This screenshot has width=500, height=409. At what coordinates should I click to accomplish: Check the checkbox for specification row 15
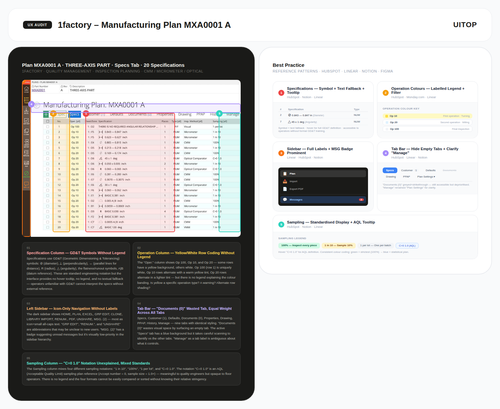point(47,201)
